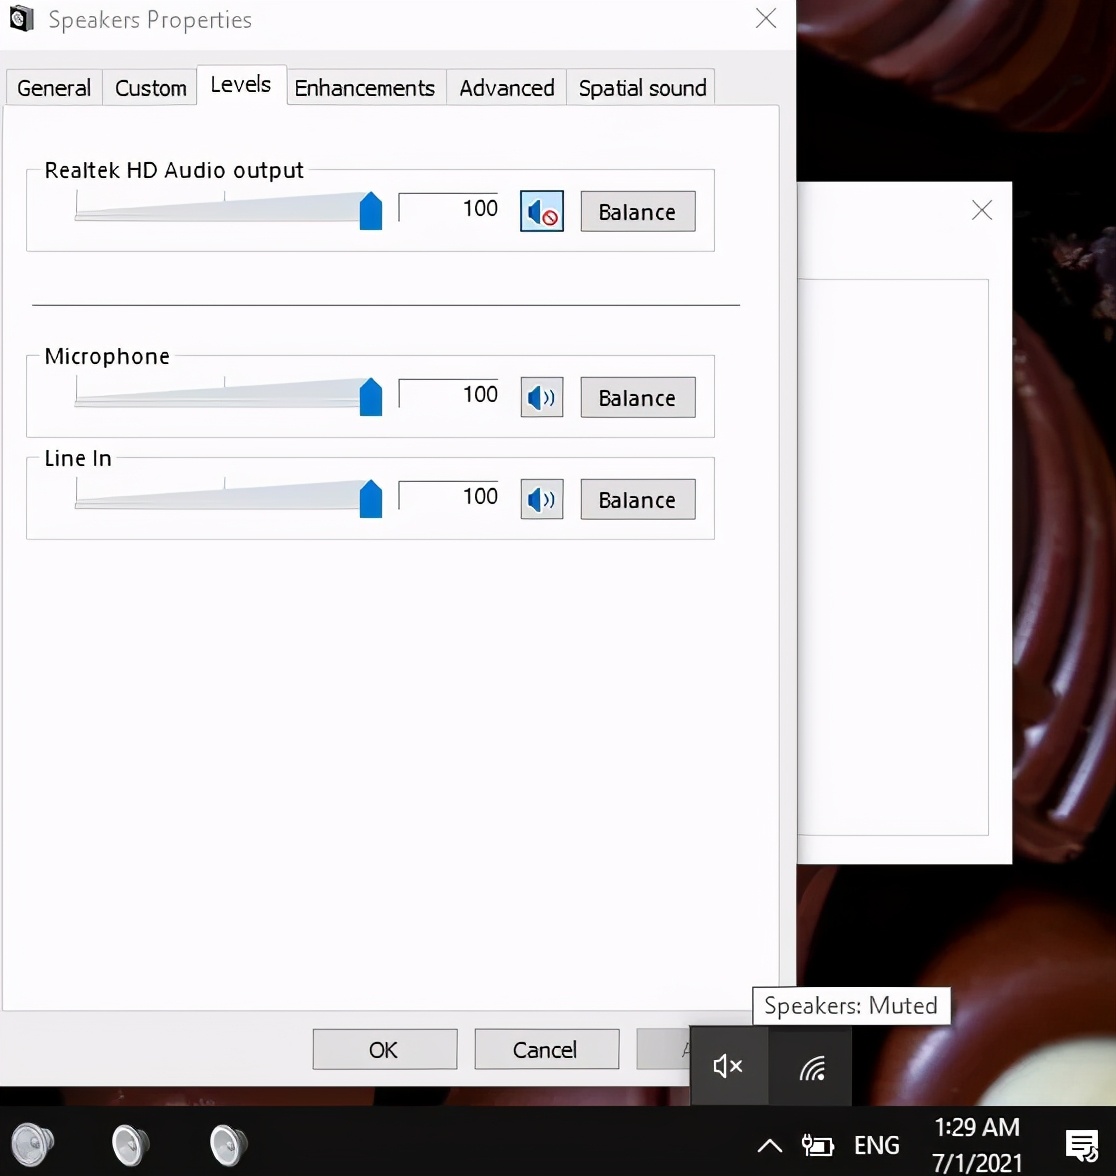This screenshot has width=1116, height=1176.
Task: Switch to the Enhancements tab
Action: pos(365,88)
